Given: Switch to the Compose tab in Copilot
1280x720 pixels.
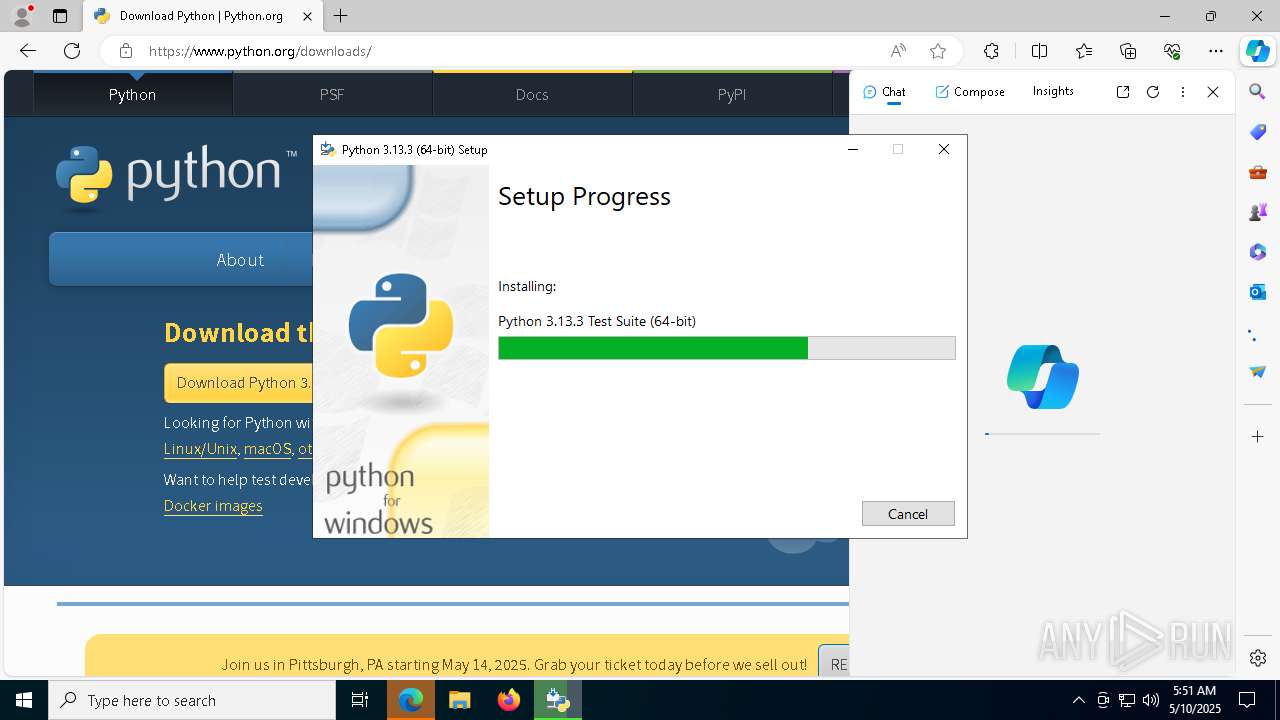Looking at the screenshot, I should 970,92.
